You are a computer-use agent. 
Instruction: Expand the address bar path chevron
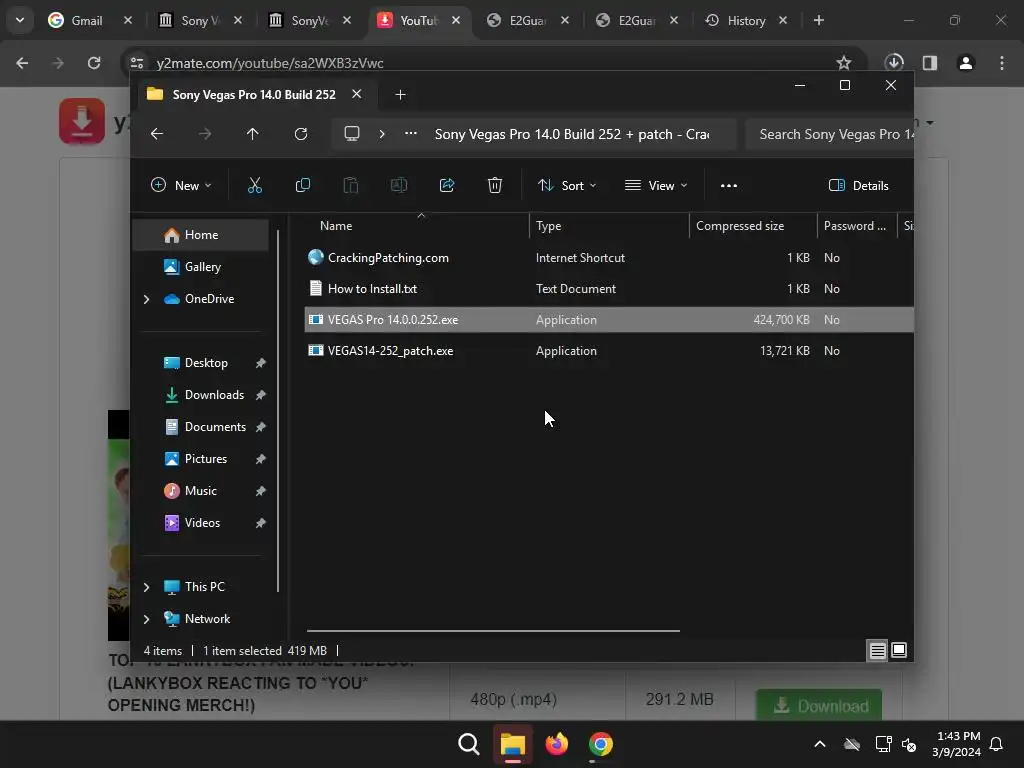click(x=382, y=134)
